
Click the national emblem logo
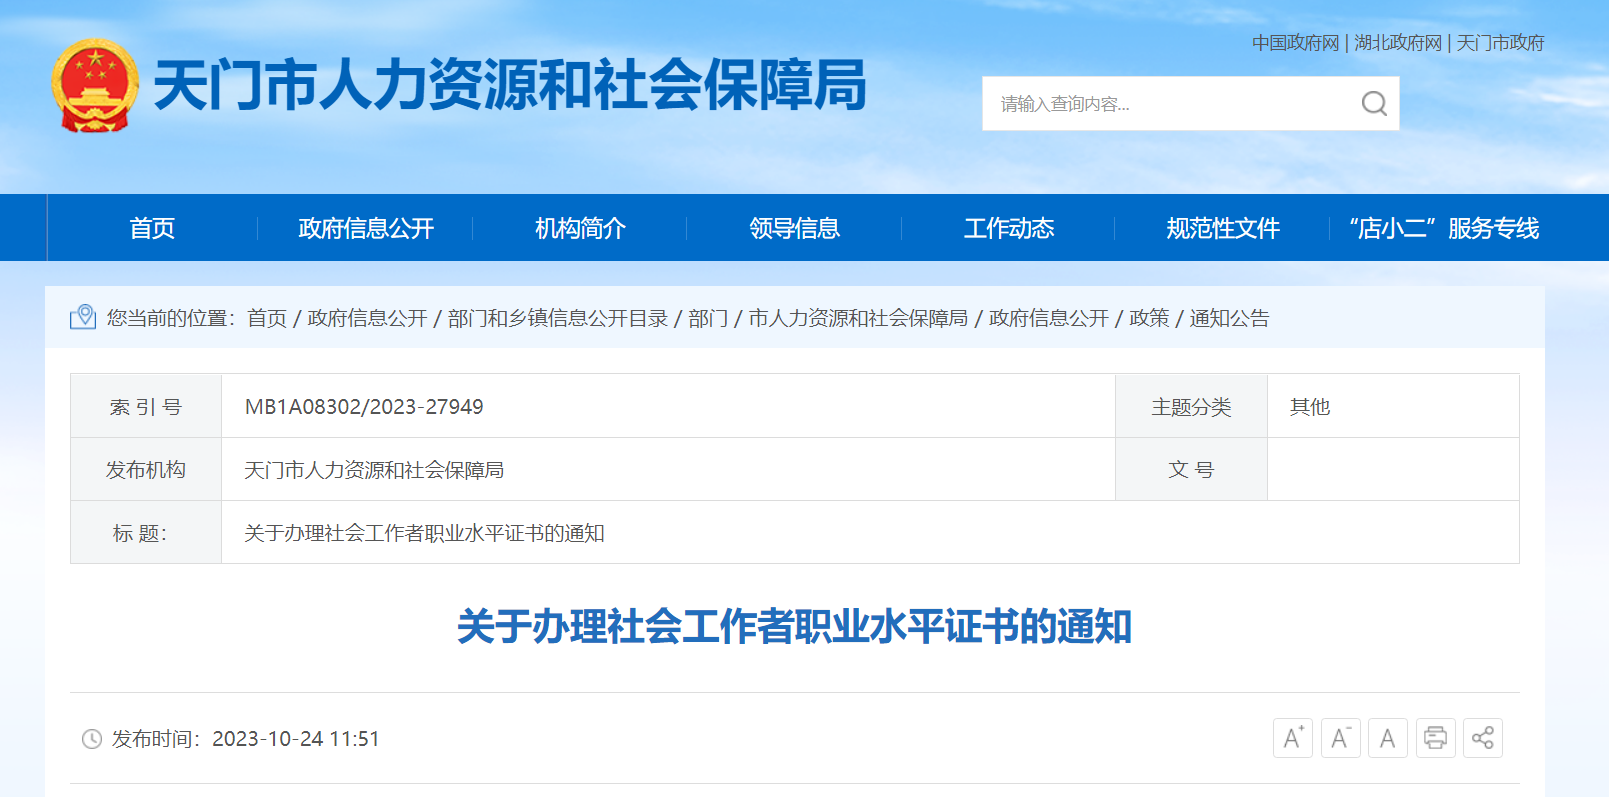tap(95, 86)
